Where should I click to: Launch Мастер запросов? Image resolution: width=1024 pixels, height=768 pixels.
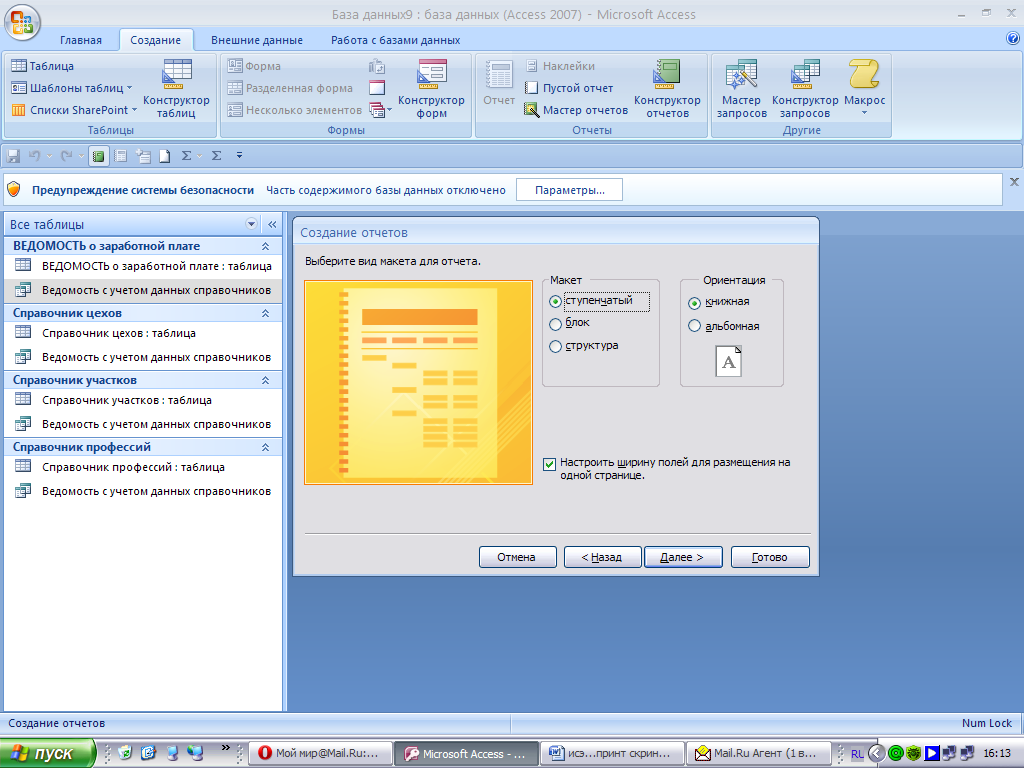(741, 88)
